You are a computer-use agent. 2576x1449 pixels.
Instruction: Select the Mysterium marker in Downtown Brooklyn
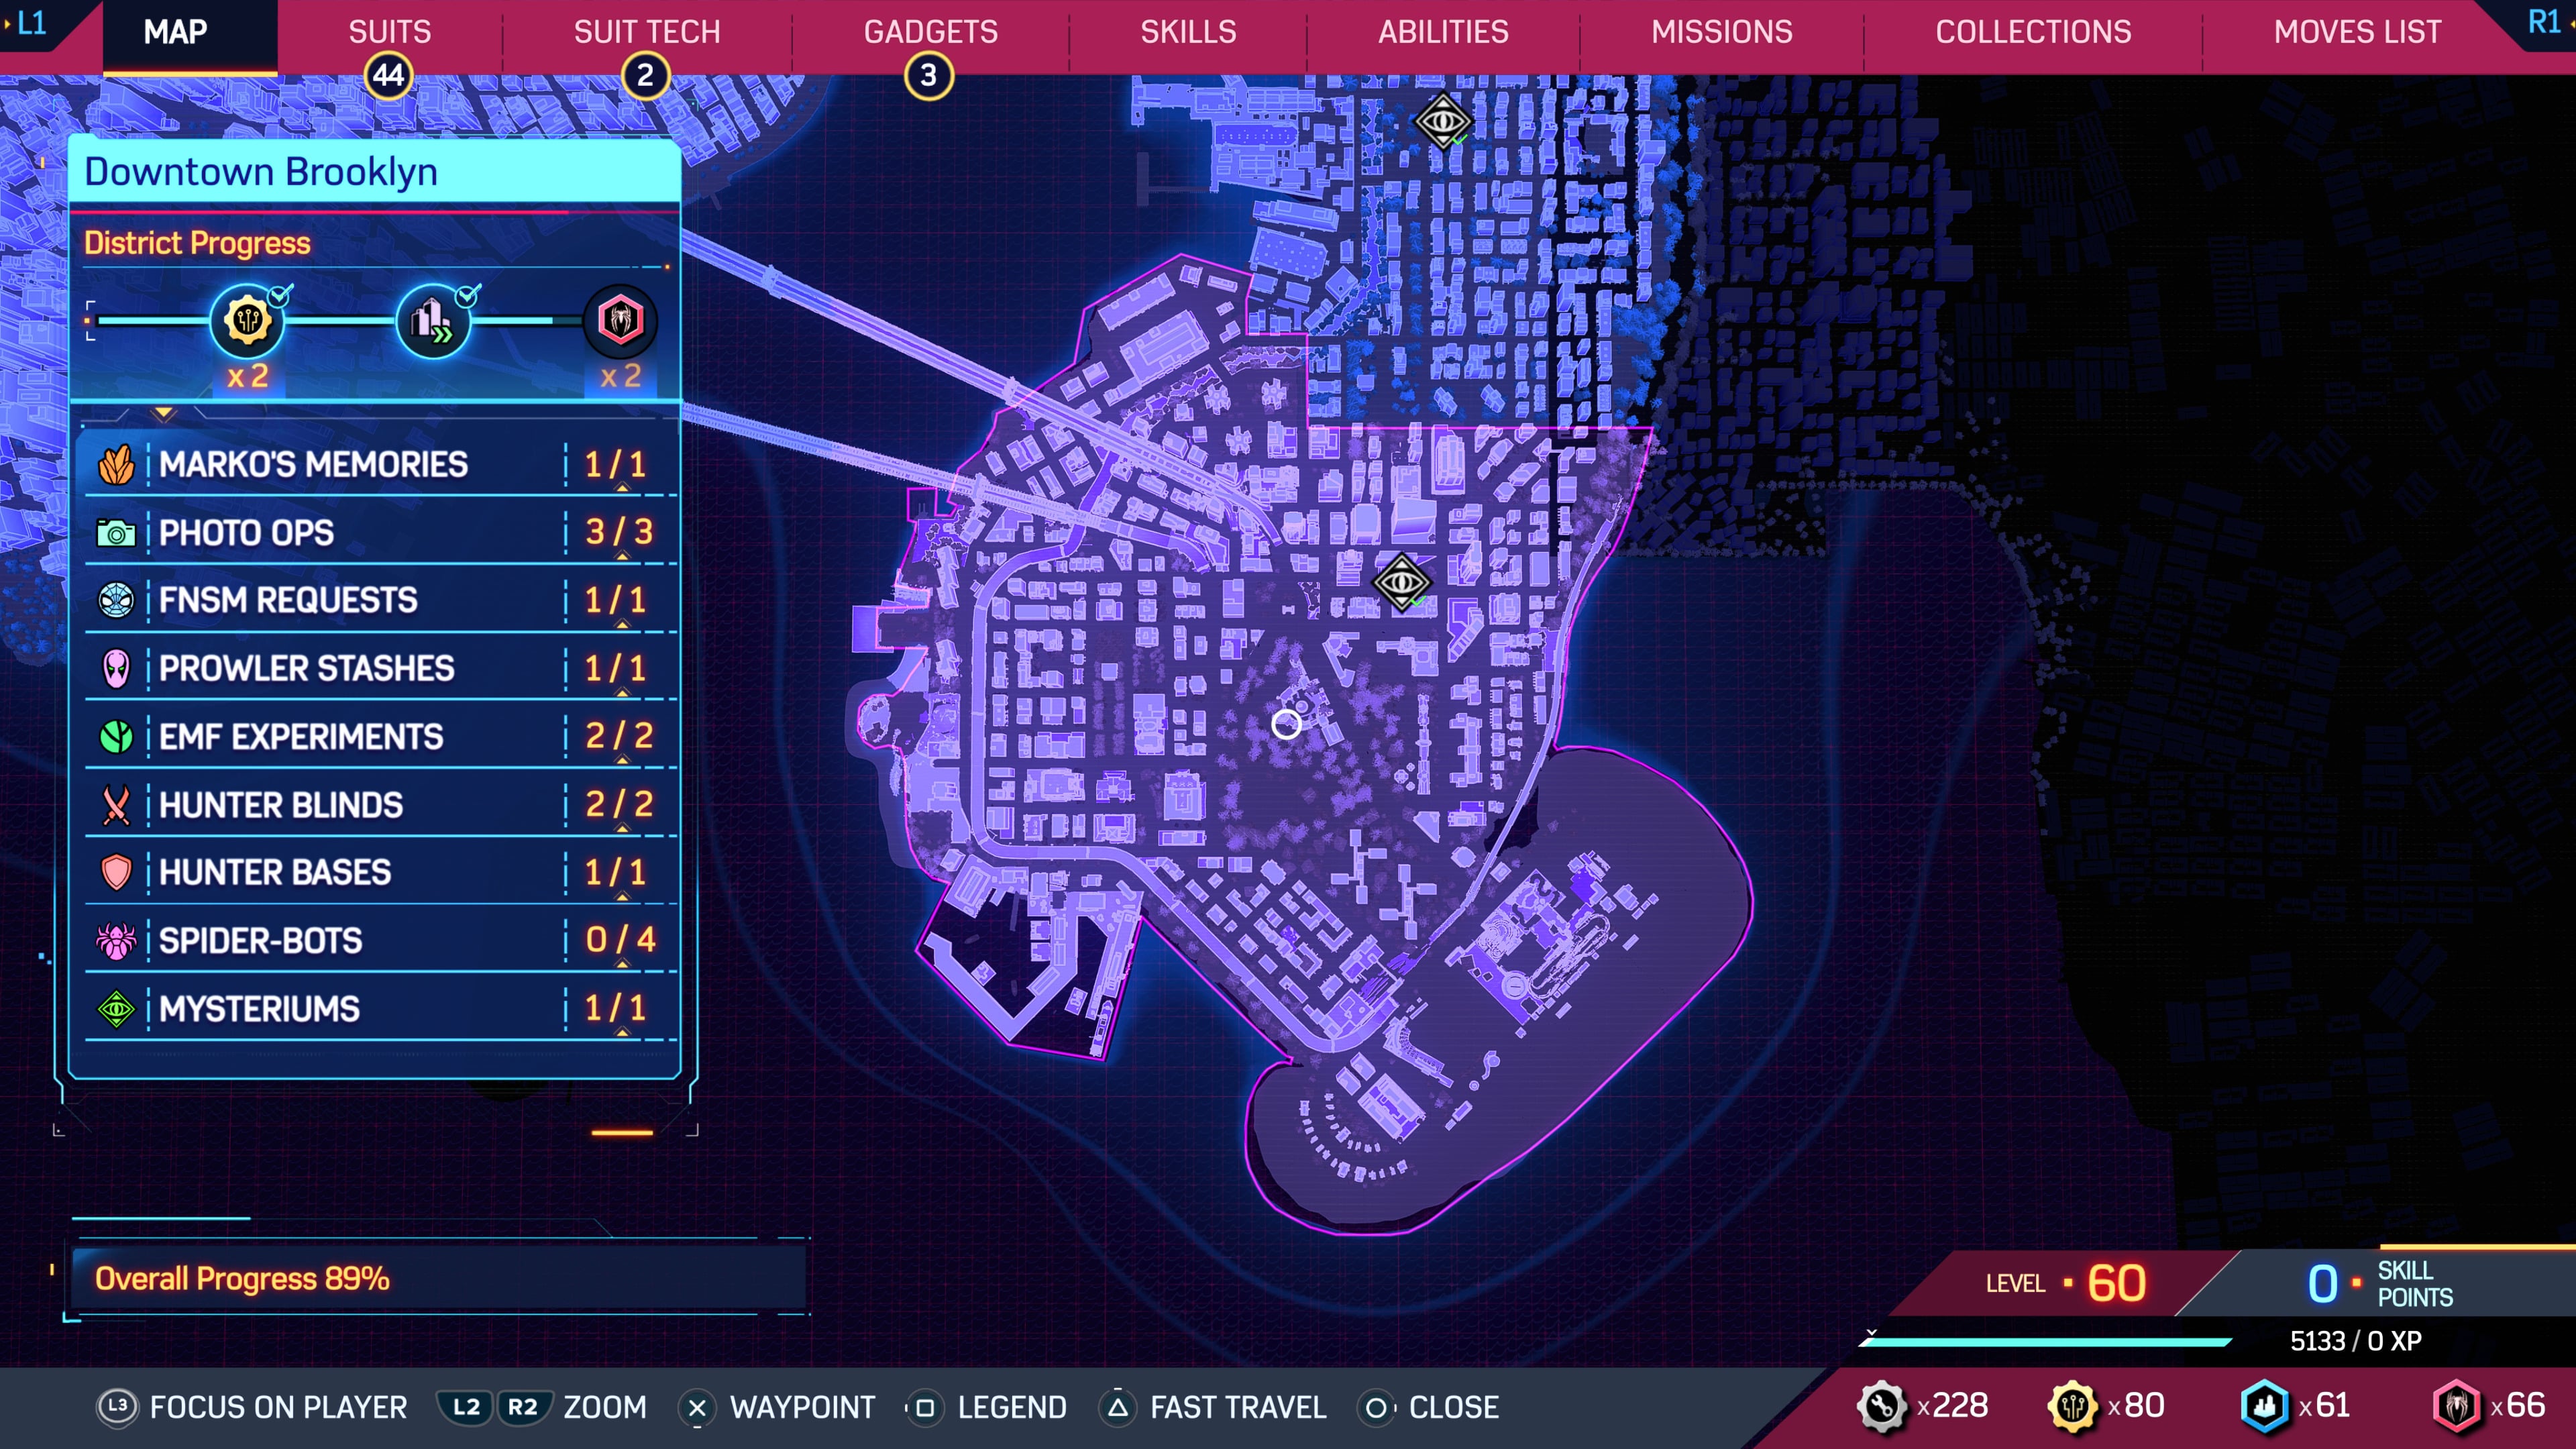[x=1401, y=581]
